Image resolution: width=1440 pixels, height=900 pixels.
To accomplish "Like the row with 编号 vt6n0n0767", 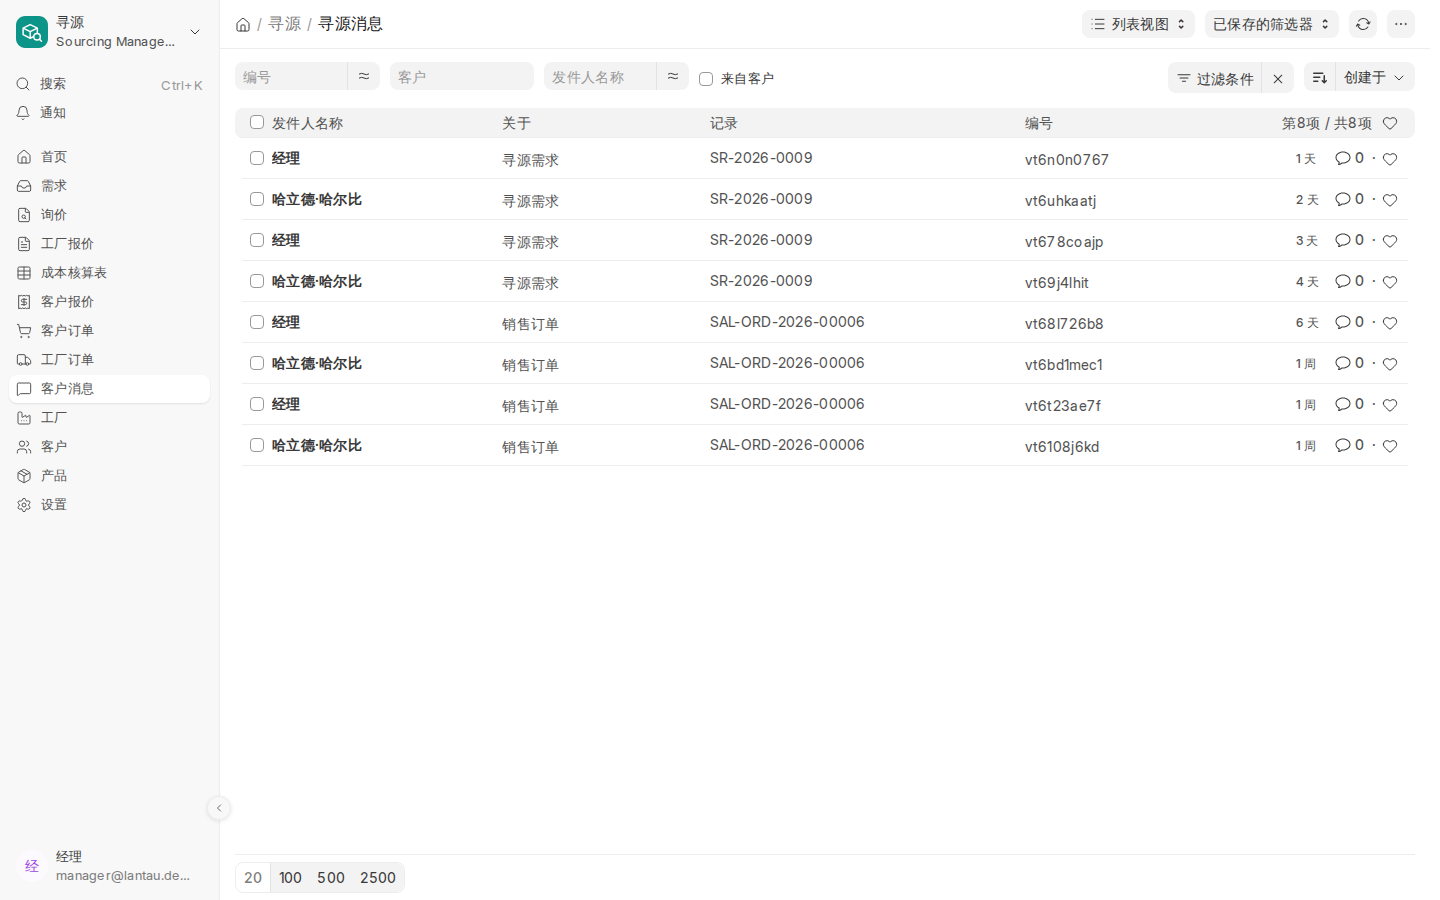I will pos(1390,159).
